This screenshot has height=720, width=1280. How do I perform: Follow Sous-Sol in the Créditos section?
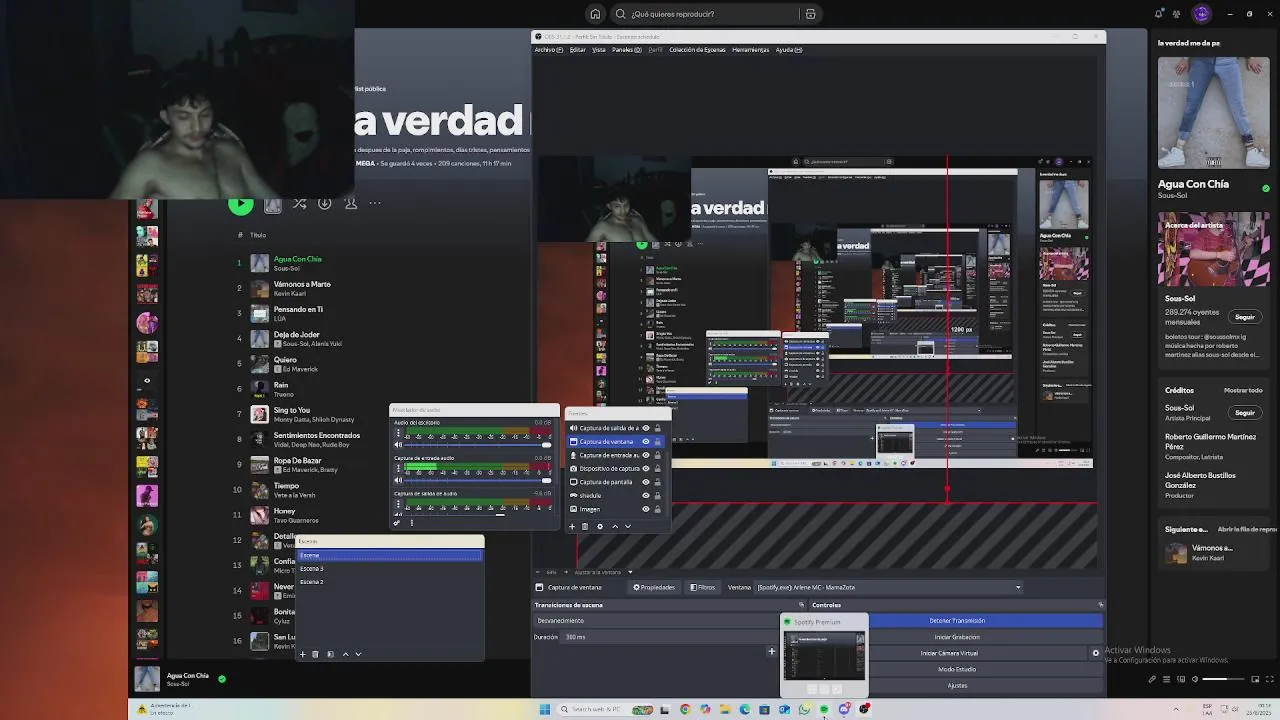1245,412
